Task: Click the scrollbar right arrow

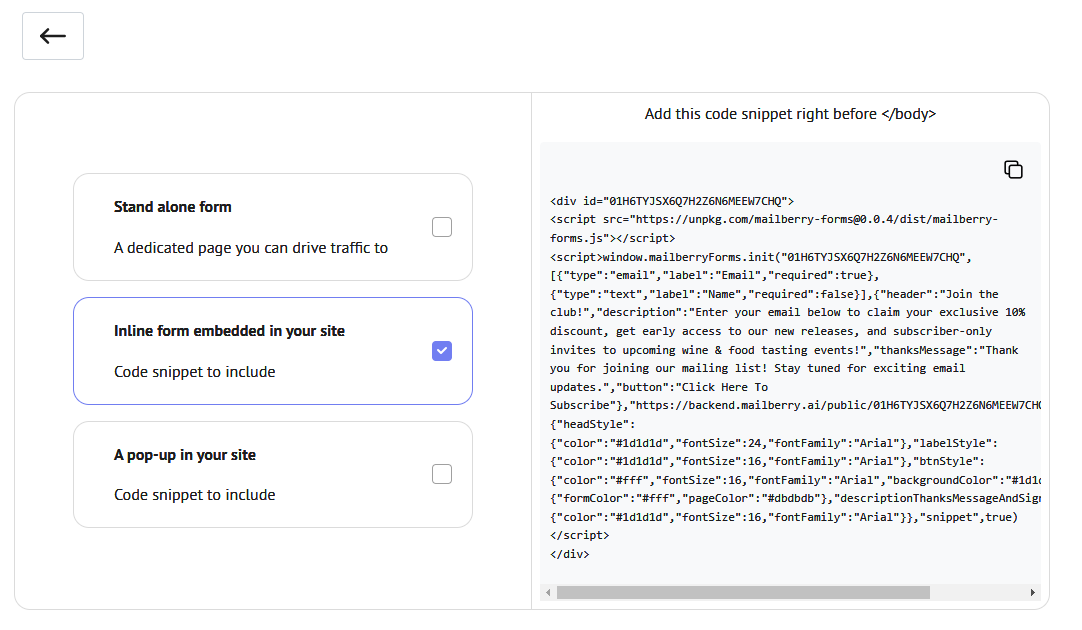Action: (1033, 592)
